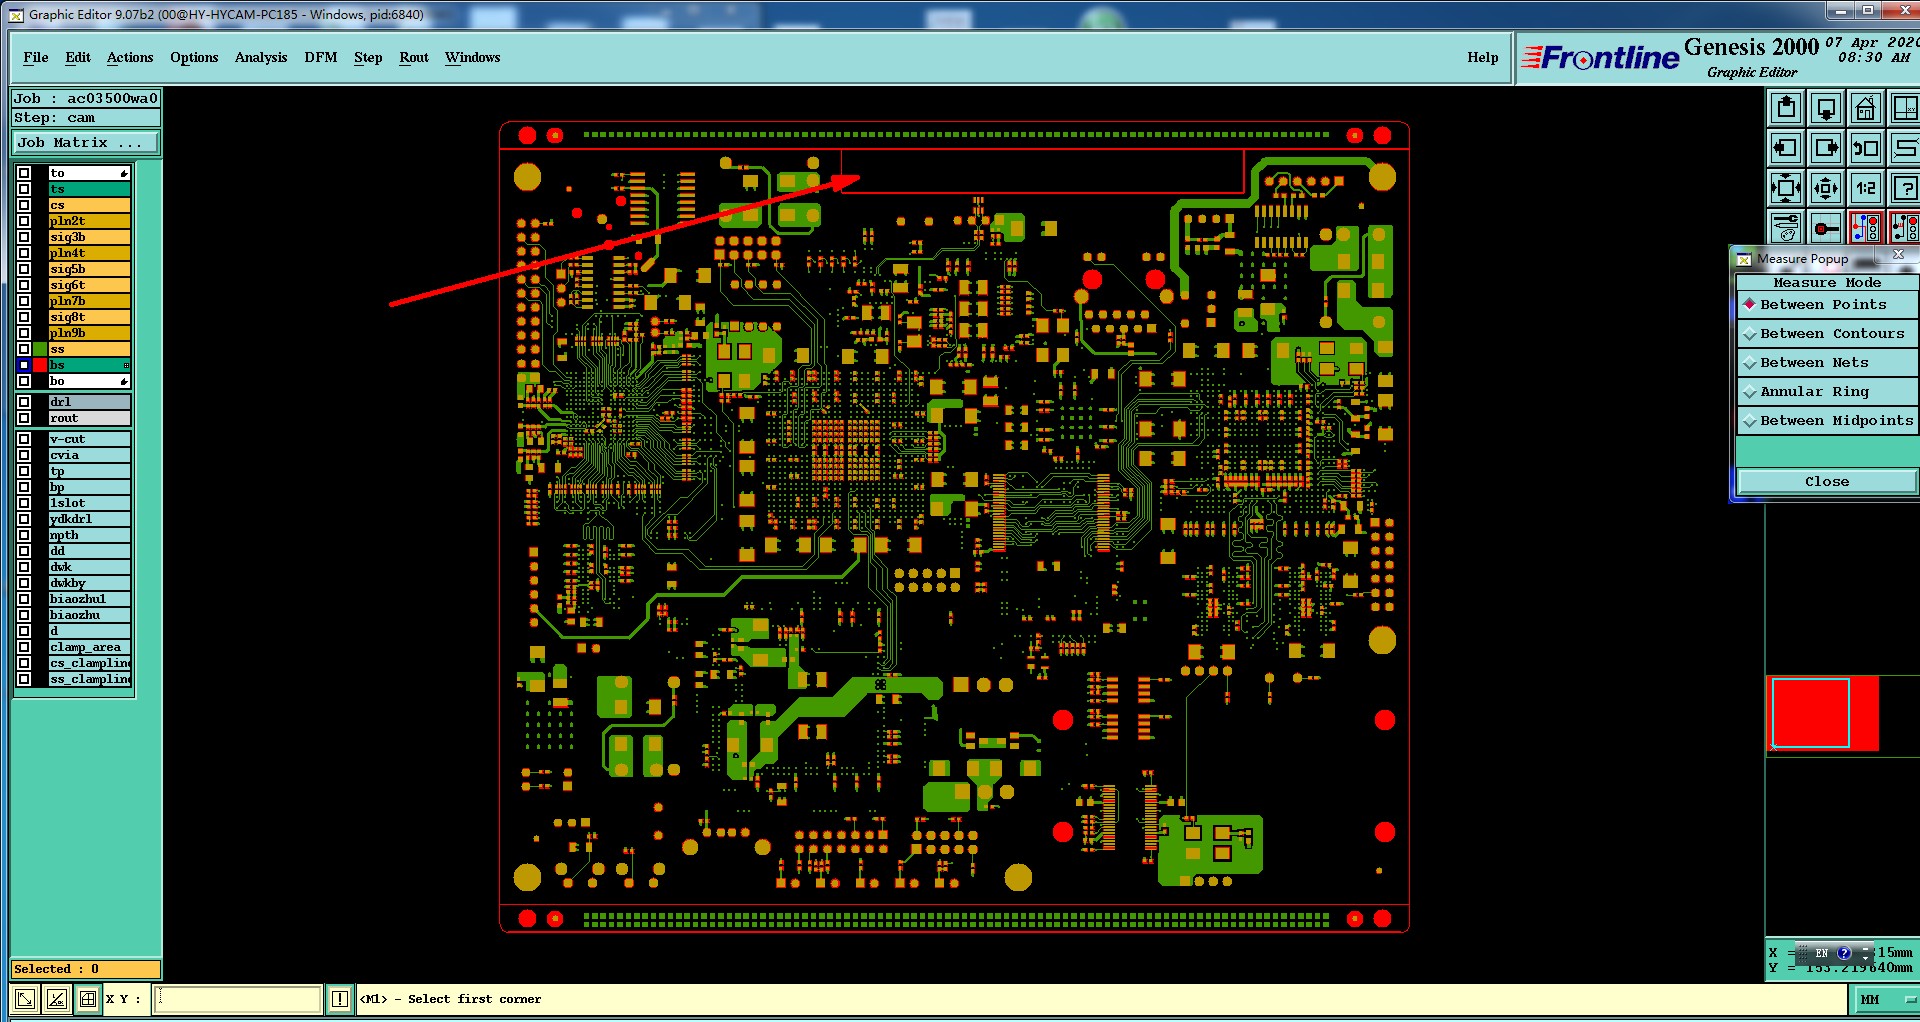This screenshot has height=1022, width=1920.
Task: Click the Home view house icon
Action: point(1866,108)
